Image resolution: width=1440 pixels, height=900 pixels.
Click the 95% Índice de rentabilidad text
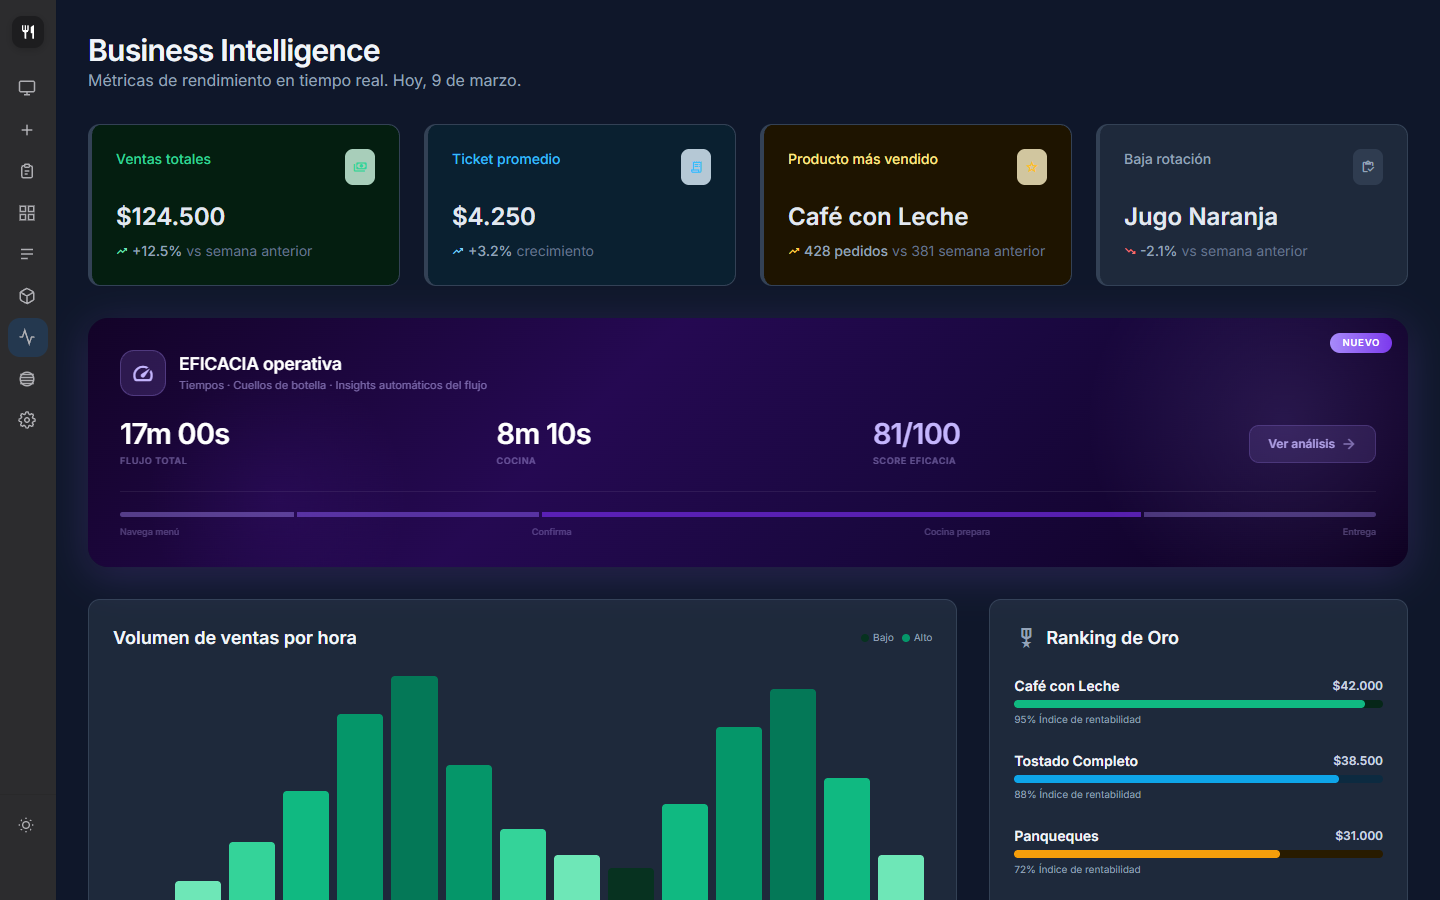(x=1077, y=720)
